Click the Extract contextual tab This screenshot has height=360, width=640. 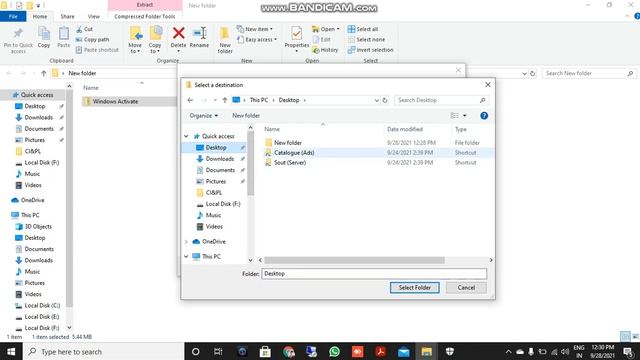[x=145, y=5]
